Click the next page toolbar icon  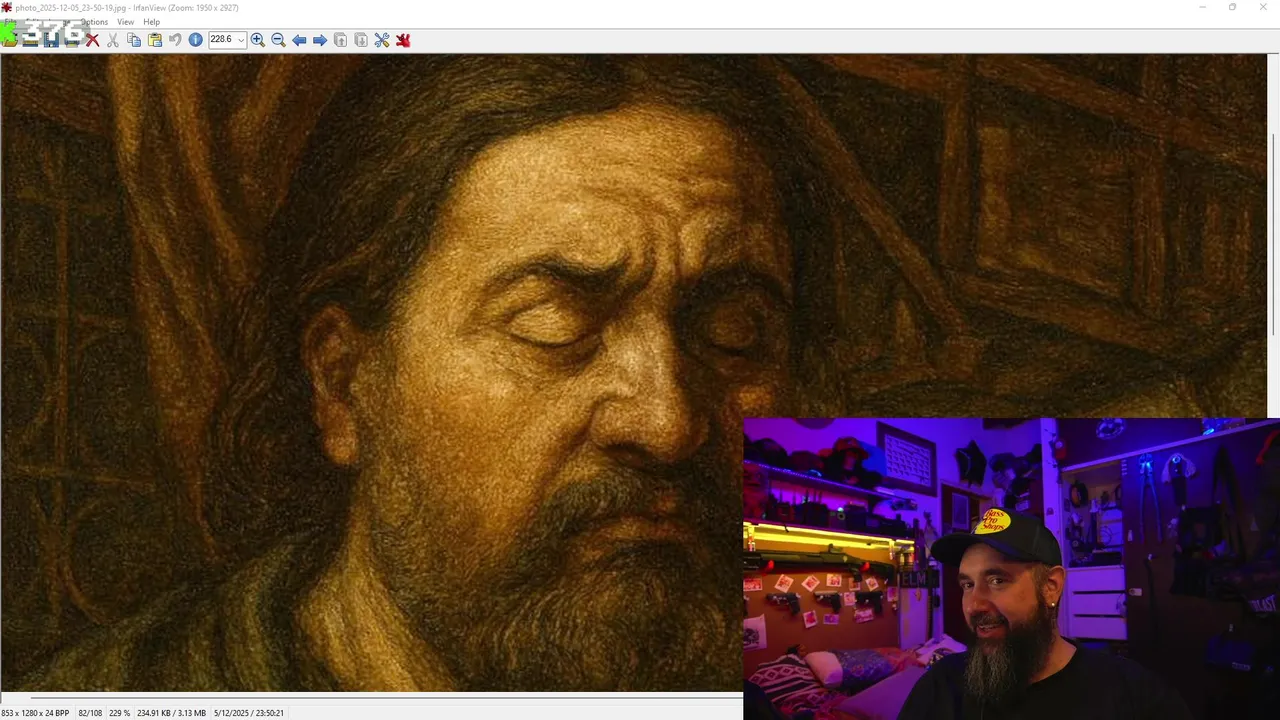[x=361, y=40]
